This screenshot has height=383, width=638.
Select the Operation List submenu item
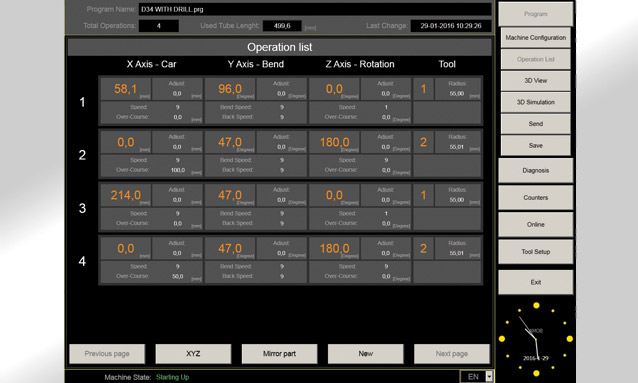click(535, 59)
